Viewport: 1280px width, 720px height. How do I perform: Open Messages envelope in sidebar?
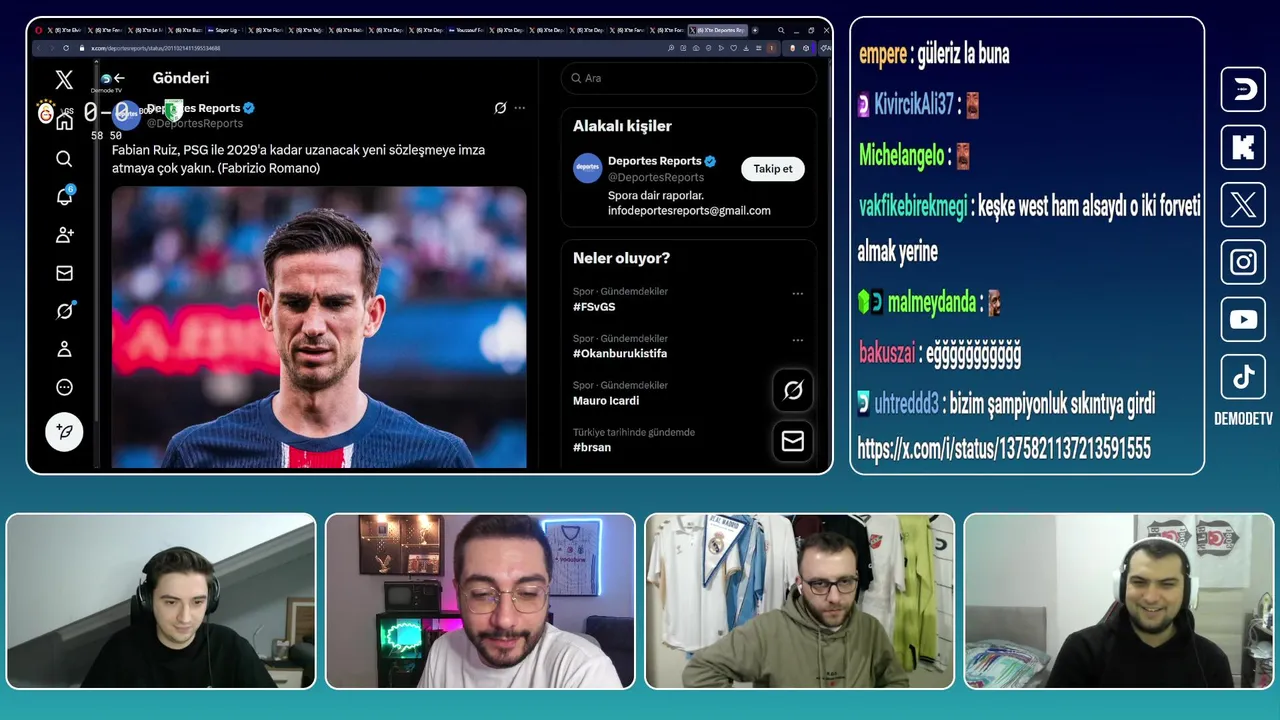[64, 273]
